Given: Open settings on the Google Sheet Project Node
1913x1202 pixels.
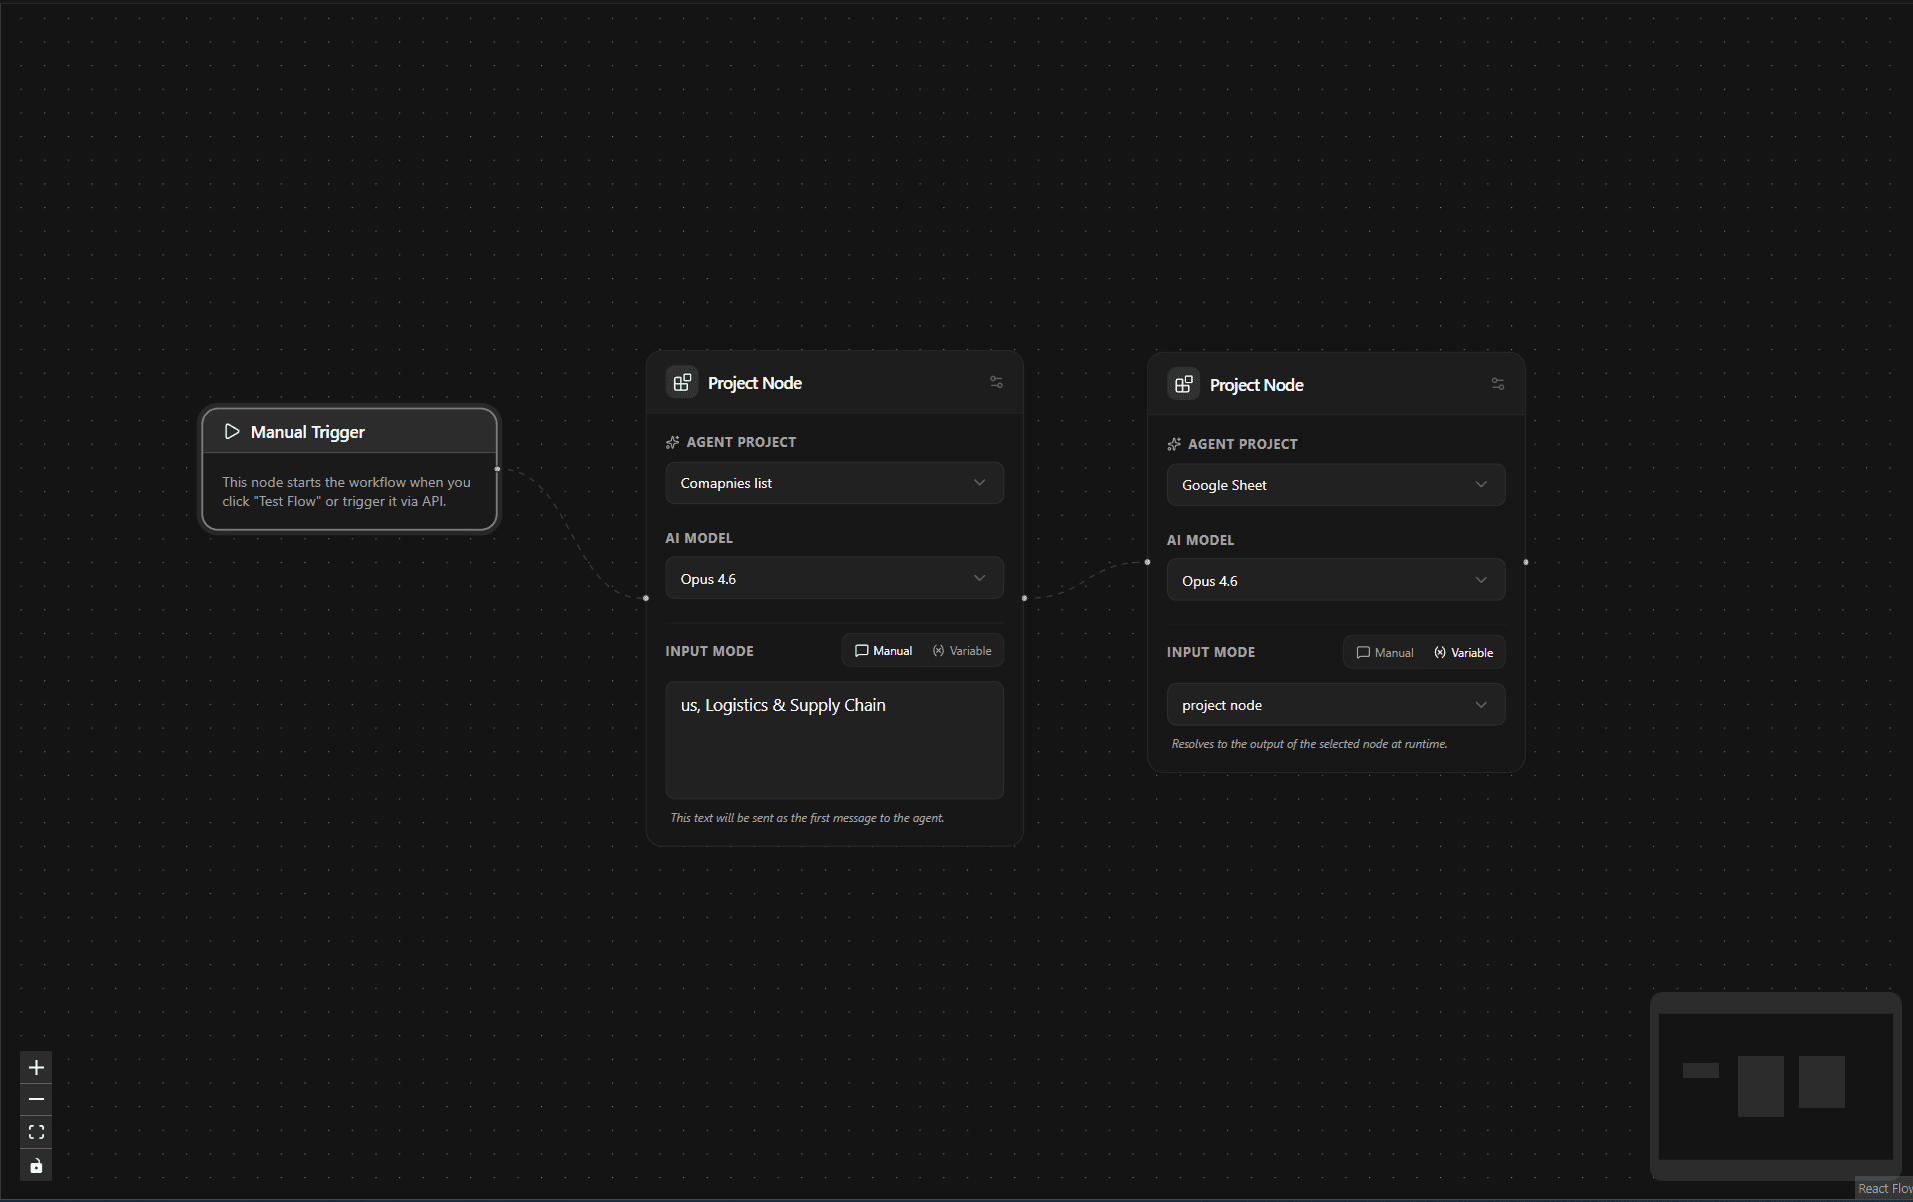Looking at the screenshot, I should [x=1496, y=383].
